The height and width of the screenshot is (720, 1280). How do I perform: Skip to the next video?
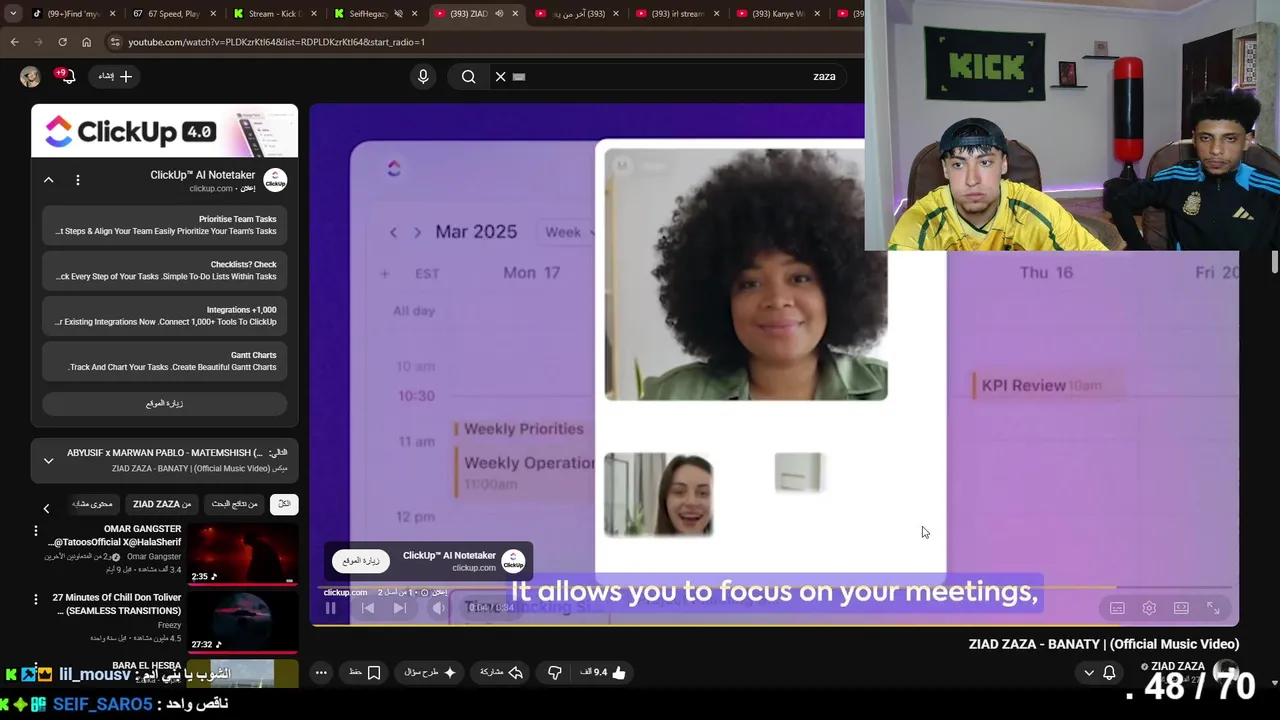400,608
